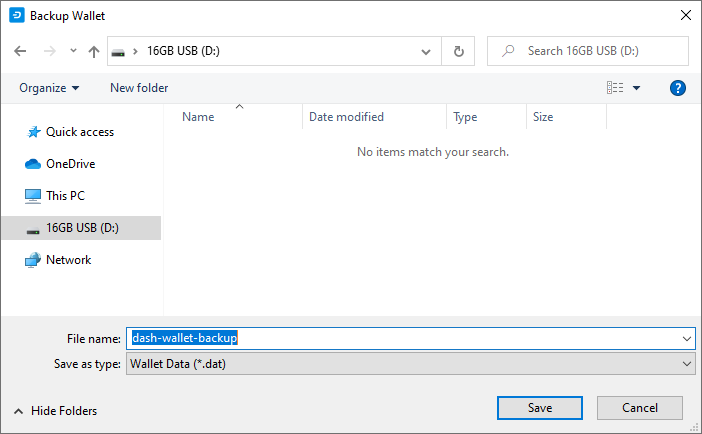Select Quick access in navigation pane
702x434 pixels.
point(79,132)
